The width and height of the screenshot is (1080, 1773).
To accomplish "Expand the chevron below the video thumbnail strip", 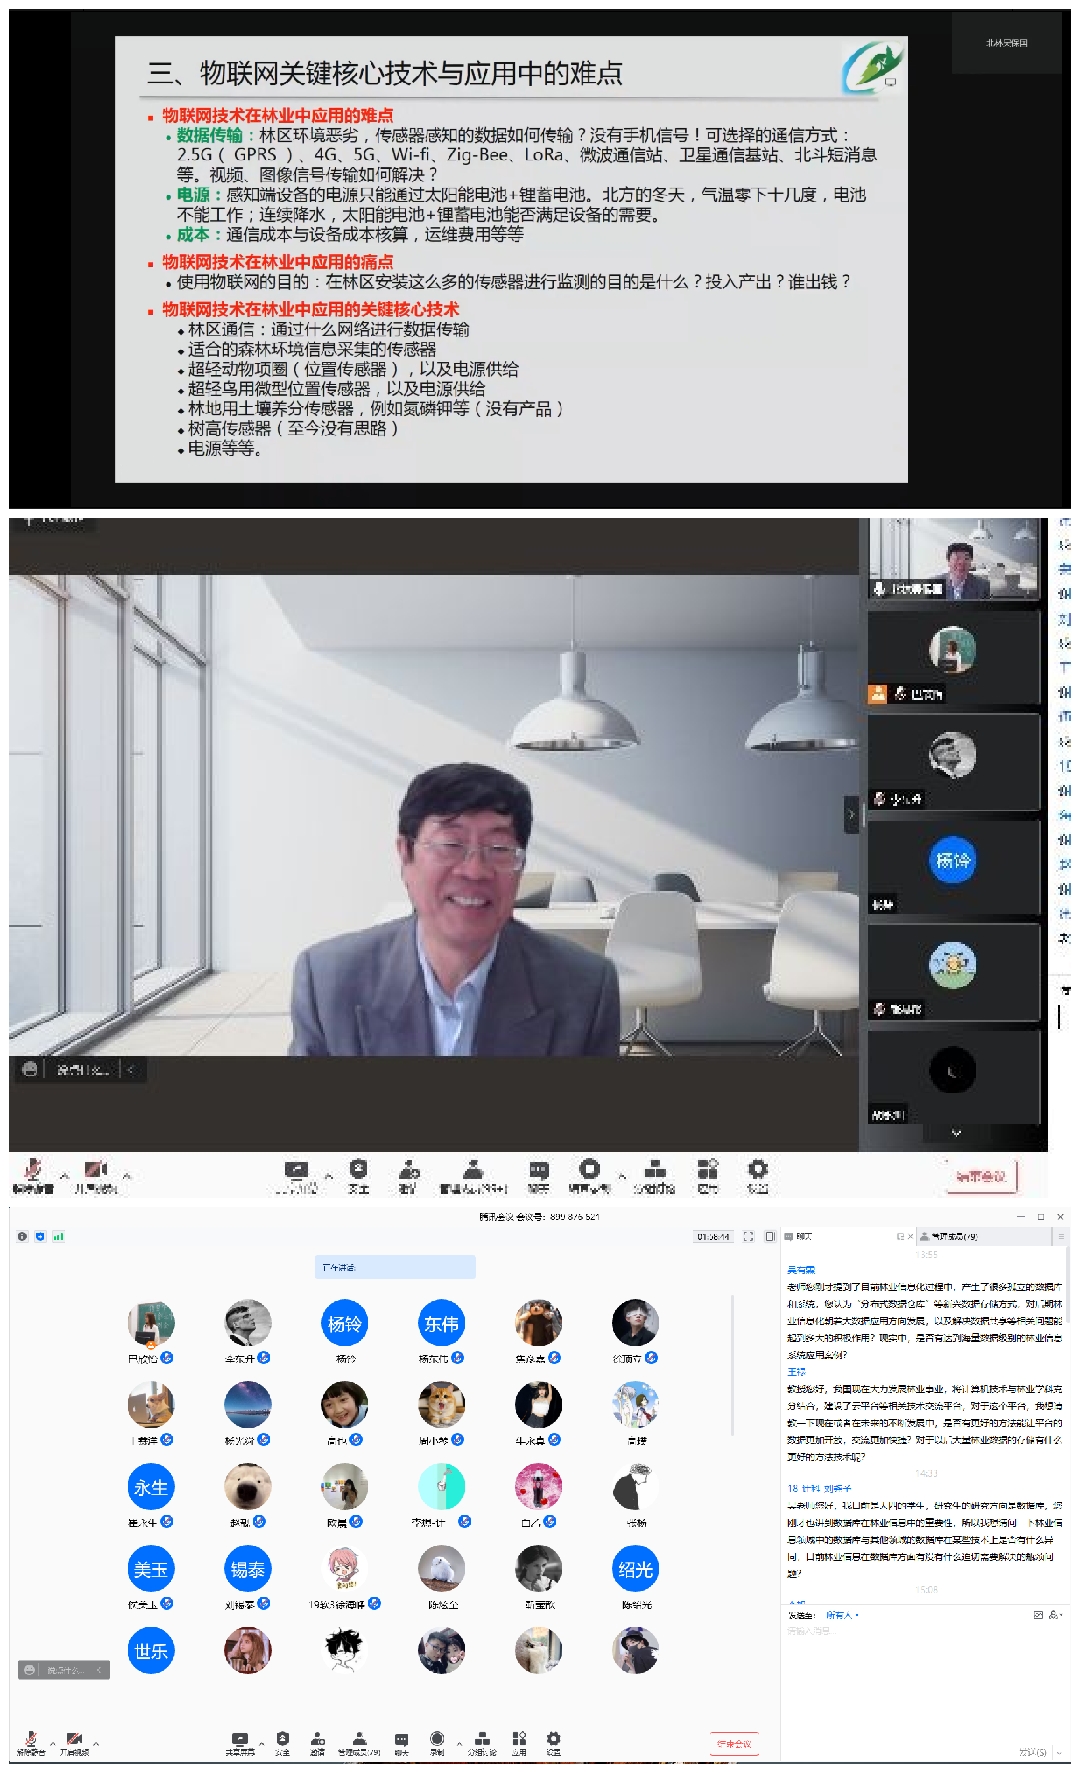I will point(956,1133).
